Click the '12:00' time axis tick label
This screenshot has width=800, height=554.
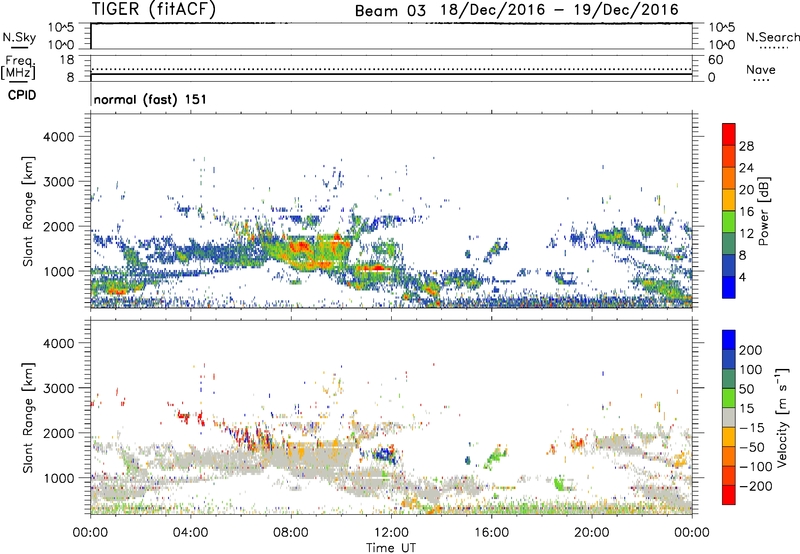pyautogui.click(x=391, y=533)
